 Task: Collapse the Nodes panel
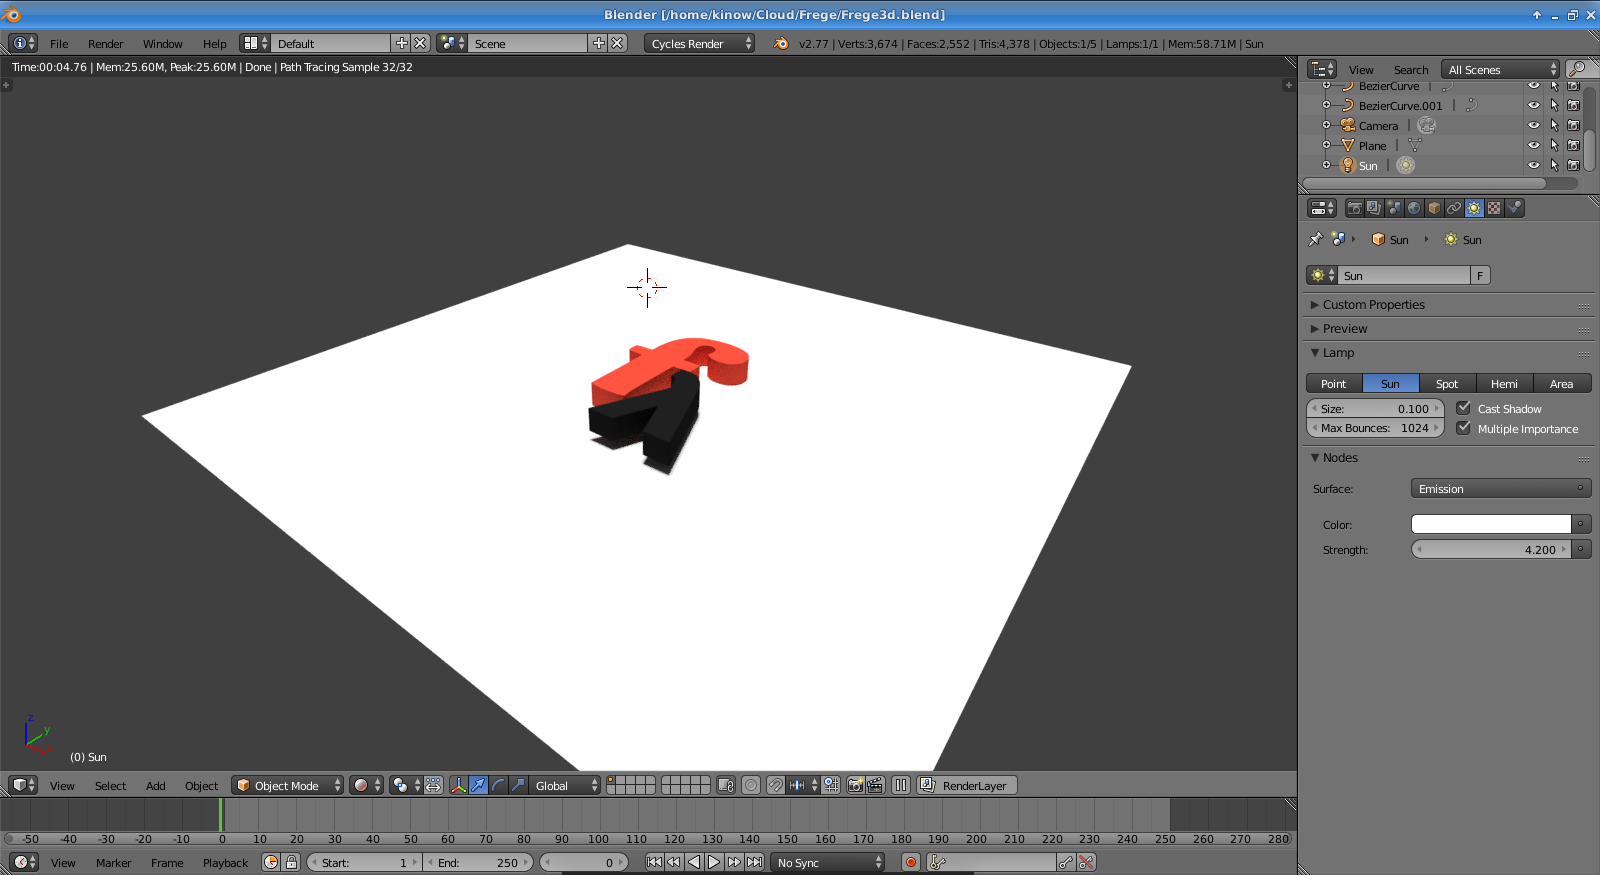[1315, 457]
